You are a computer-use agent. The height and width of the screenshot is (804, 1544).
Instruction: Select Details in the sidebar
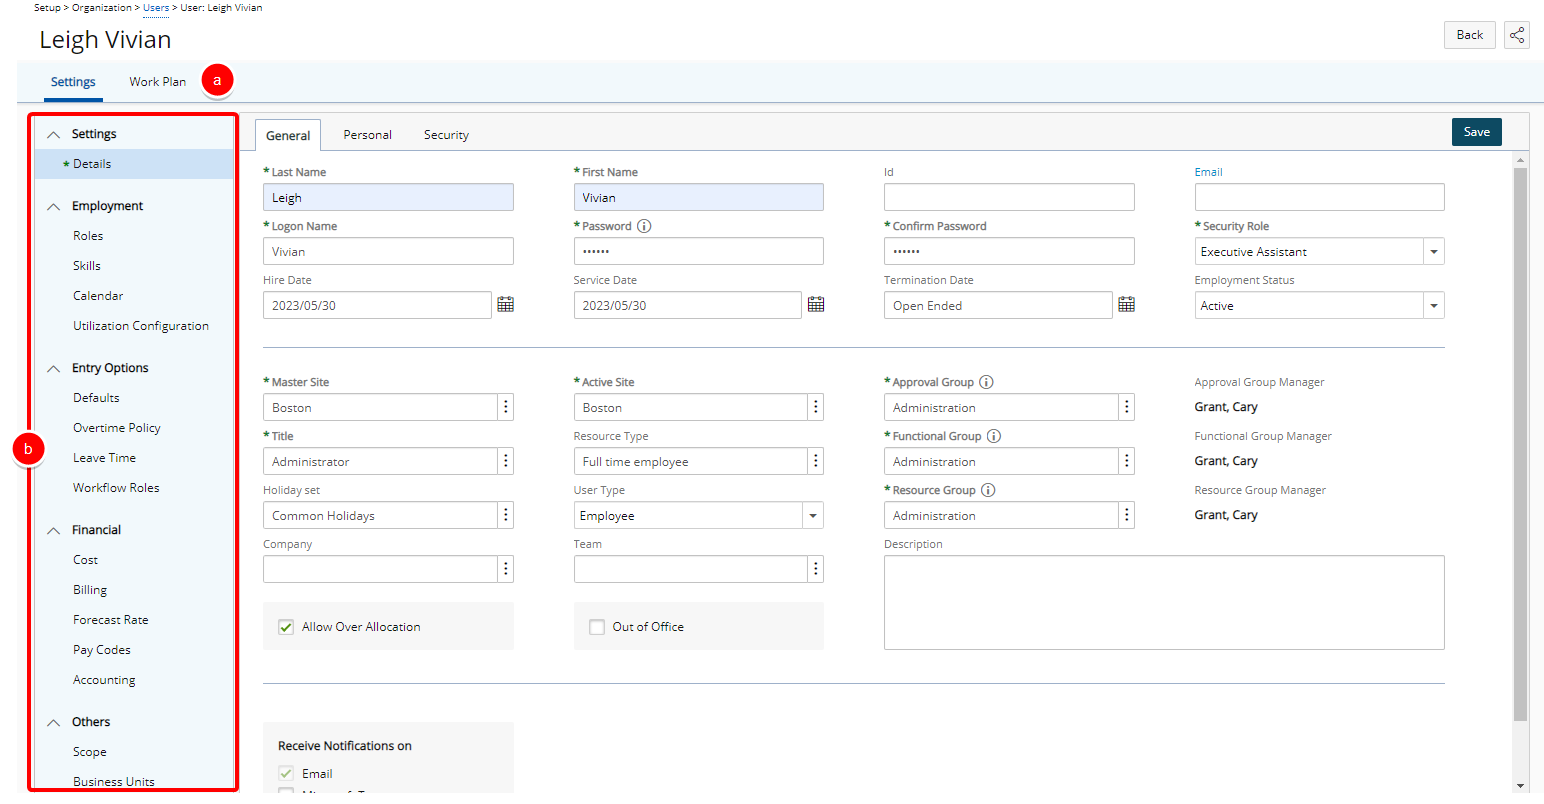[92, 164]
